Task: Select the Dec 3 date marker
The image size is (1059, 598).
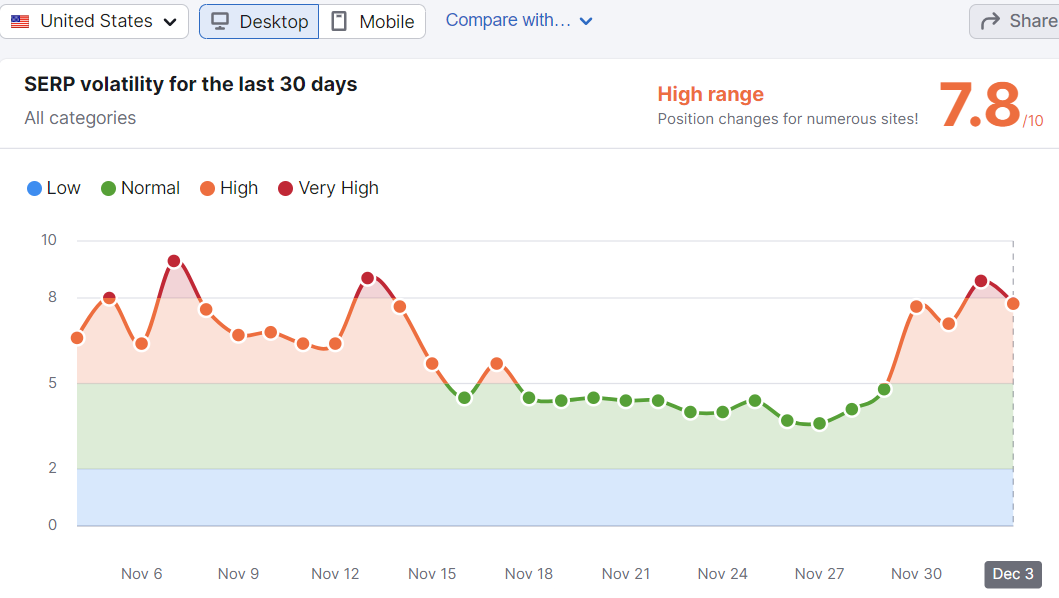Action: click(x=1013, y=573)
